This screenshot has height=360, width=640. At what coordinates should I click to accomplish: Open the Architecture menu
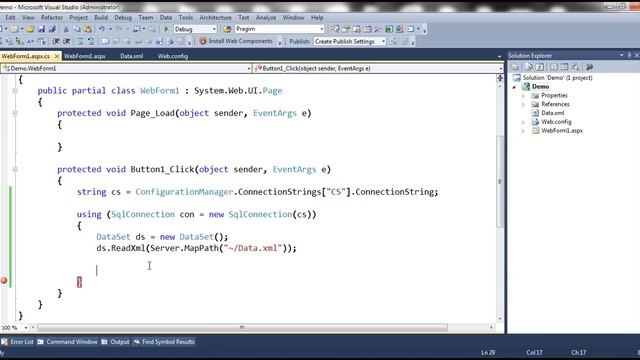click(216, 18)
